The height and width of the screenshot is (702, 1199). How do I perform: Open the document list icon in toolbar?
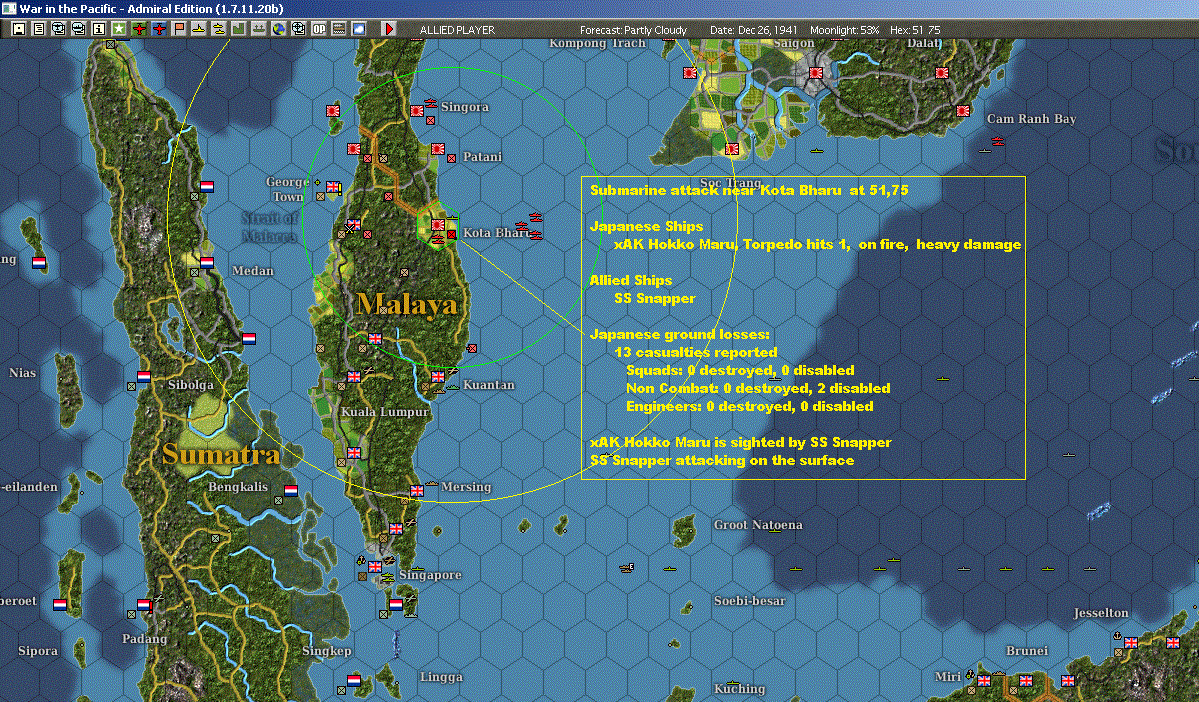tap(39, 29)
